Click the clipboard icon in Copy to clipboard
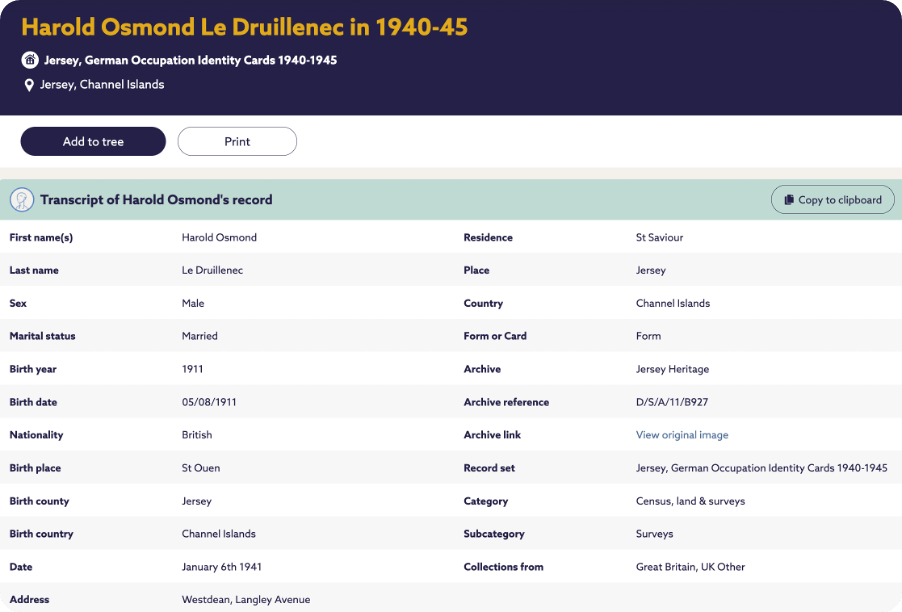Image resolution: width=902 pixels, height=612 pixels. (x=789, y=200)
